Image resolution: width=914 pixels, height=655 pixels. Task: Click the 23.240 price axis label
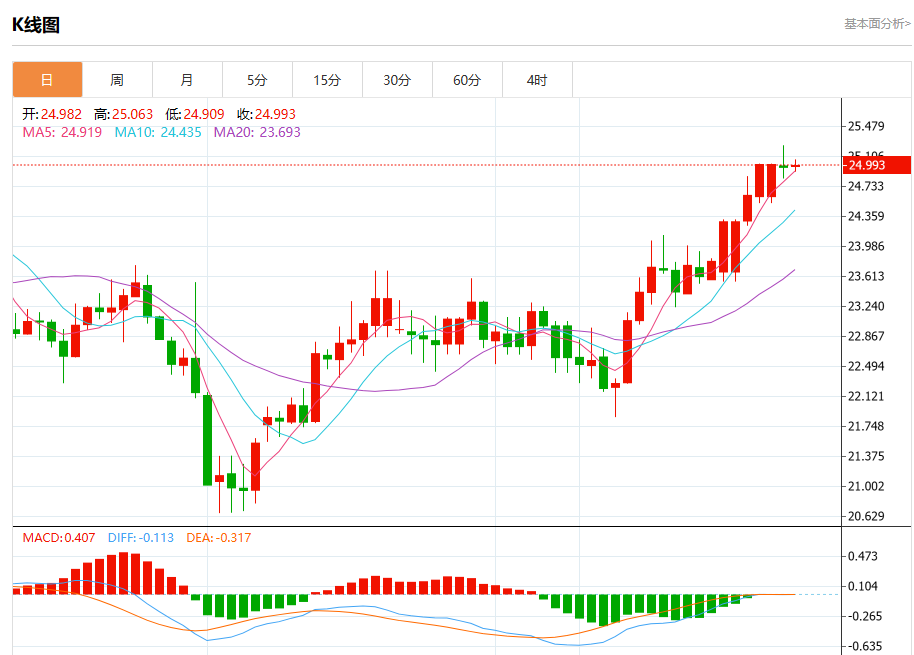click(x=866, y=307)
